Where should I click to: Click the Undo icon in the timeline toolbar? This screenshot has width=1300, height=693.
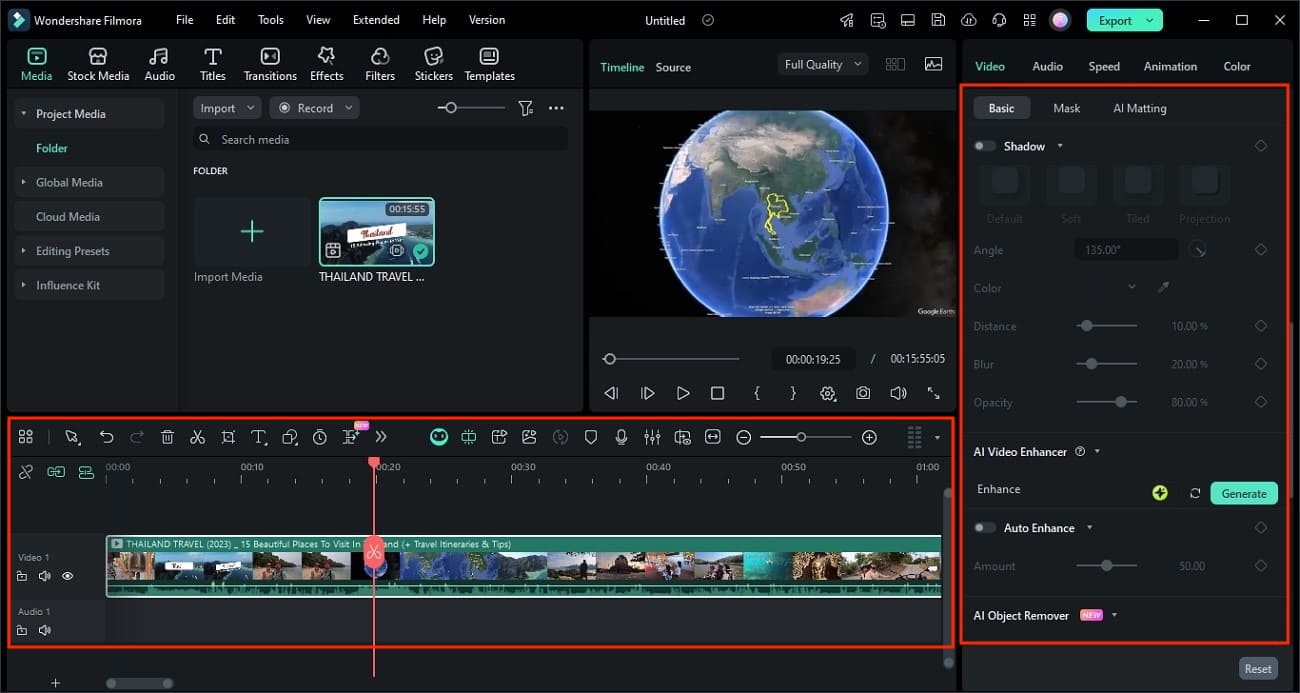point(107,437)
